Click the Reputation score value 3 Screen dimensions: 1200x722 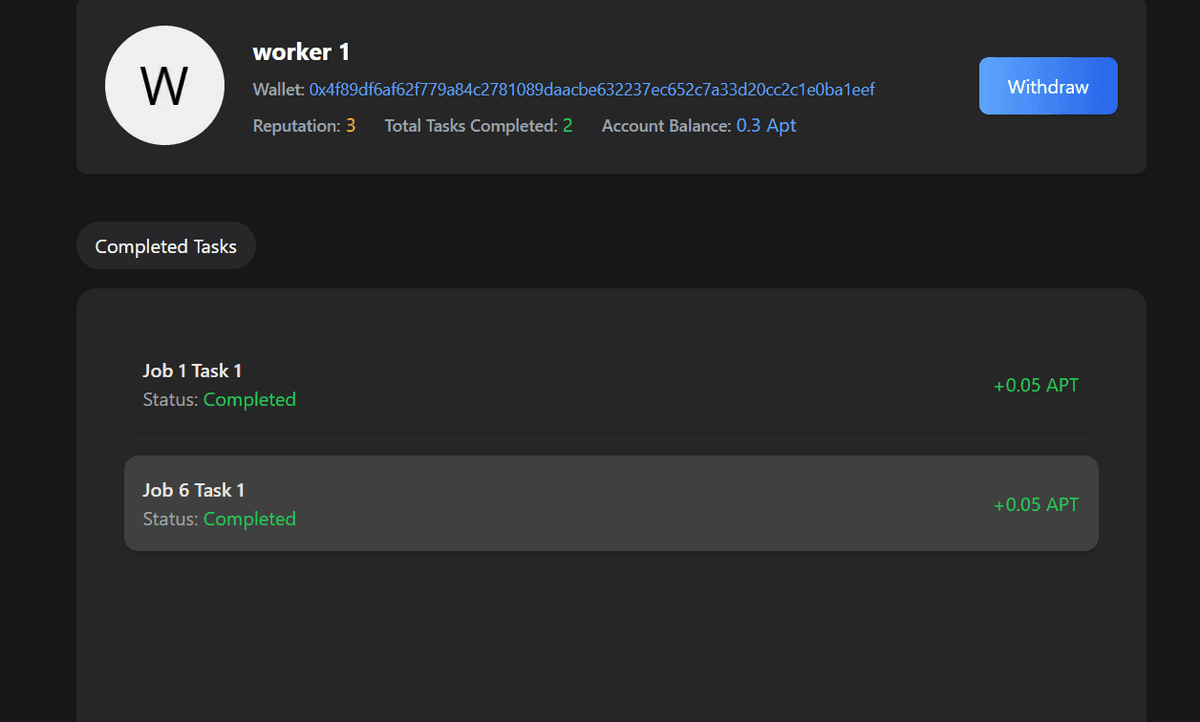tap(350, 125)
